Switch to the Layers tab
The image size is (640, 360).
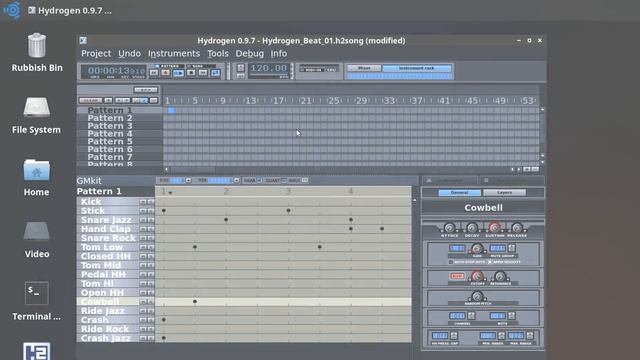(x=504, y=193)
